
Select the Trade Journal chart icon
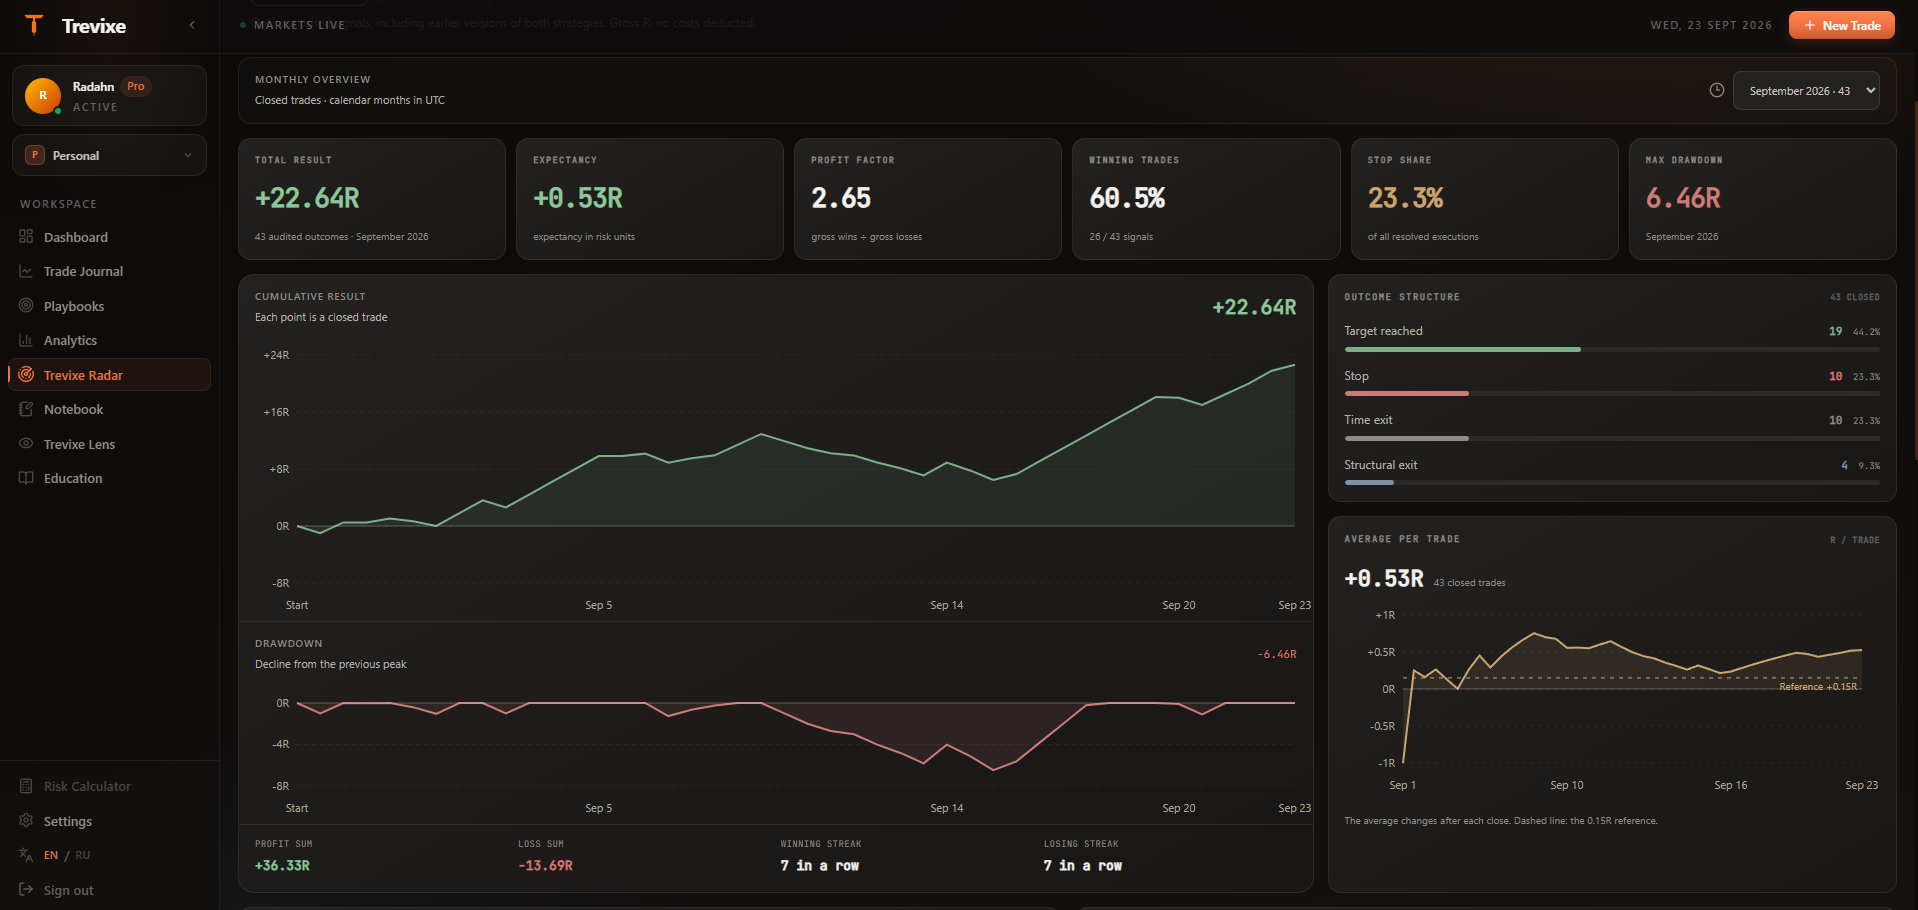[26, 271]
